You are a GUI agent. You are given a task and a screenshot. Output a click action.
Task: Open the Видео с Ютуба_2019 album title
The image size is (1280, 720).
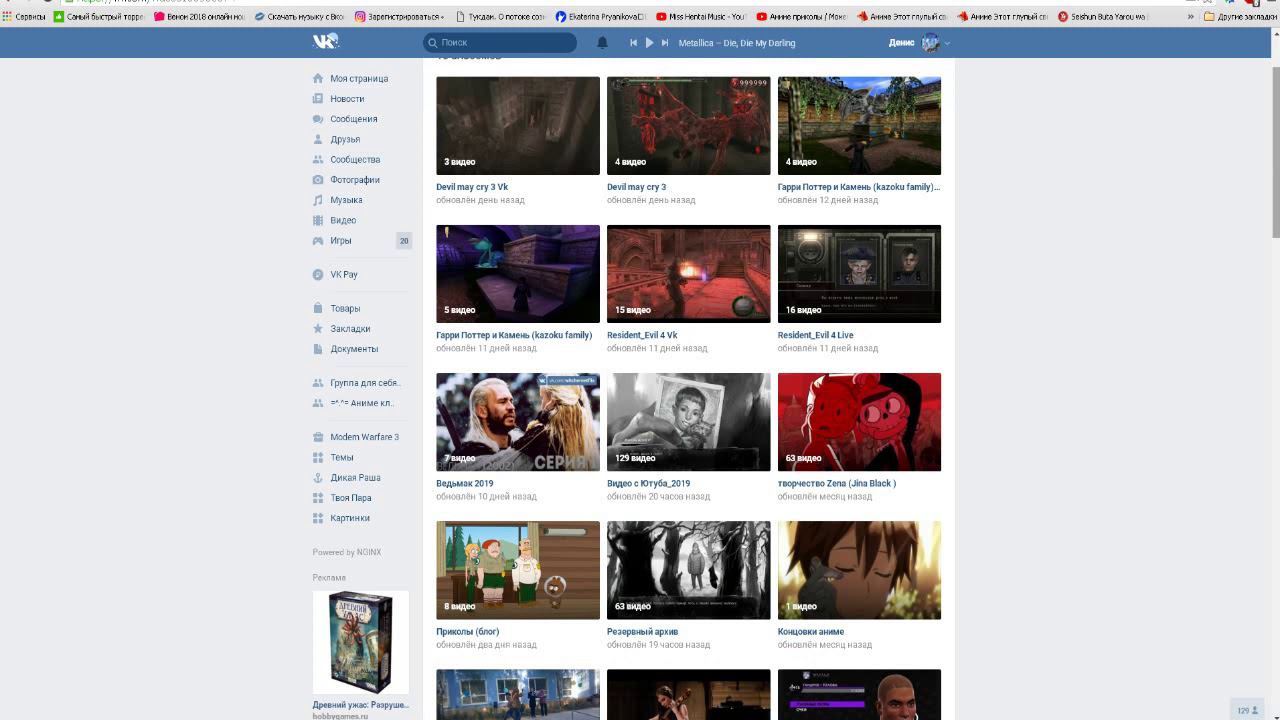pos(649,483)
